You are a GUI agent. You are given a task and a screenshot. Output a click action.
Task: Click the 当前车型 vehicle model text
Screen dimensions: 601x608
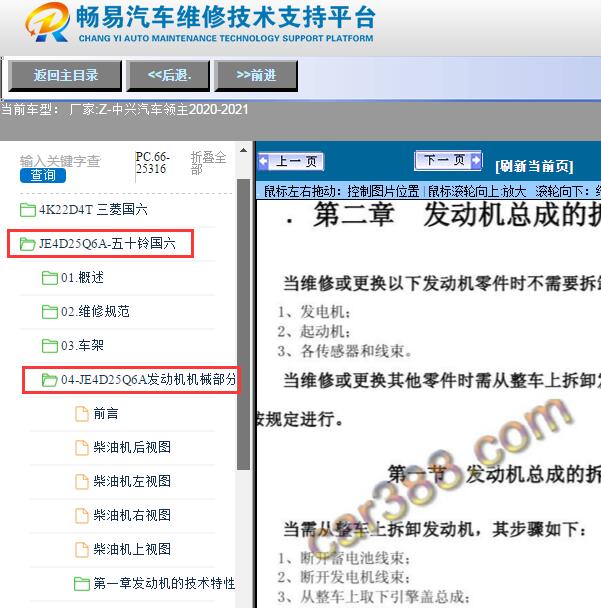pos(124,109)
